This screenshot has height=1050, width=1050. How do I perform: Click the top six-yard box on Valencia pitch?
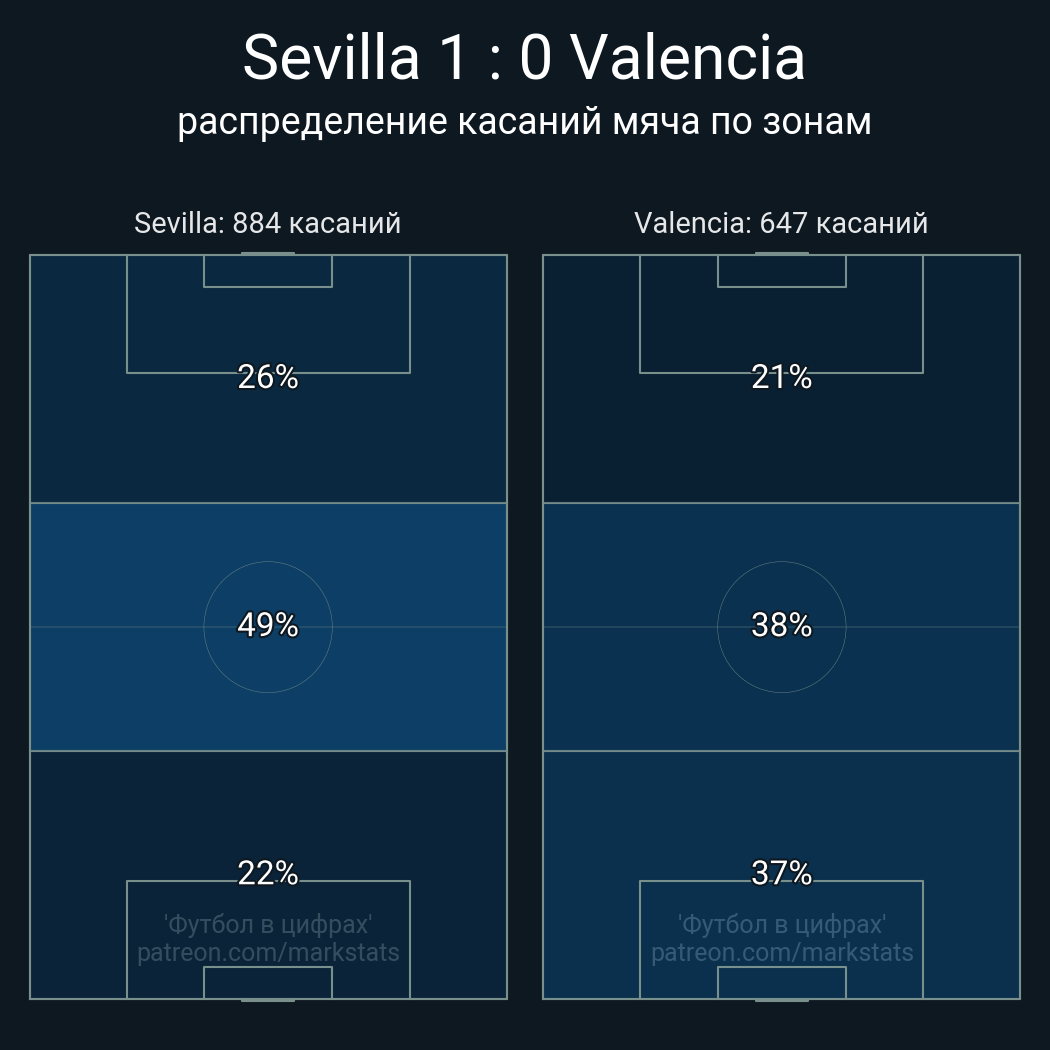782,271
